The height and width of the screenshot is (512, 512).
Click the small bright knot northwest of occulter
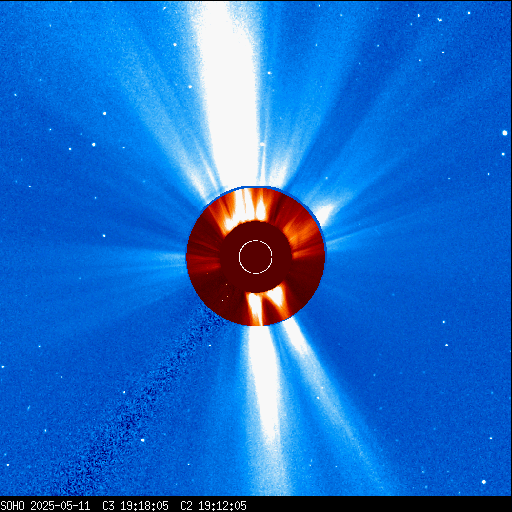click(324, 212)
